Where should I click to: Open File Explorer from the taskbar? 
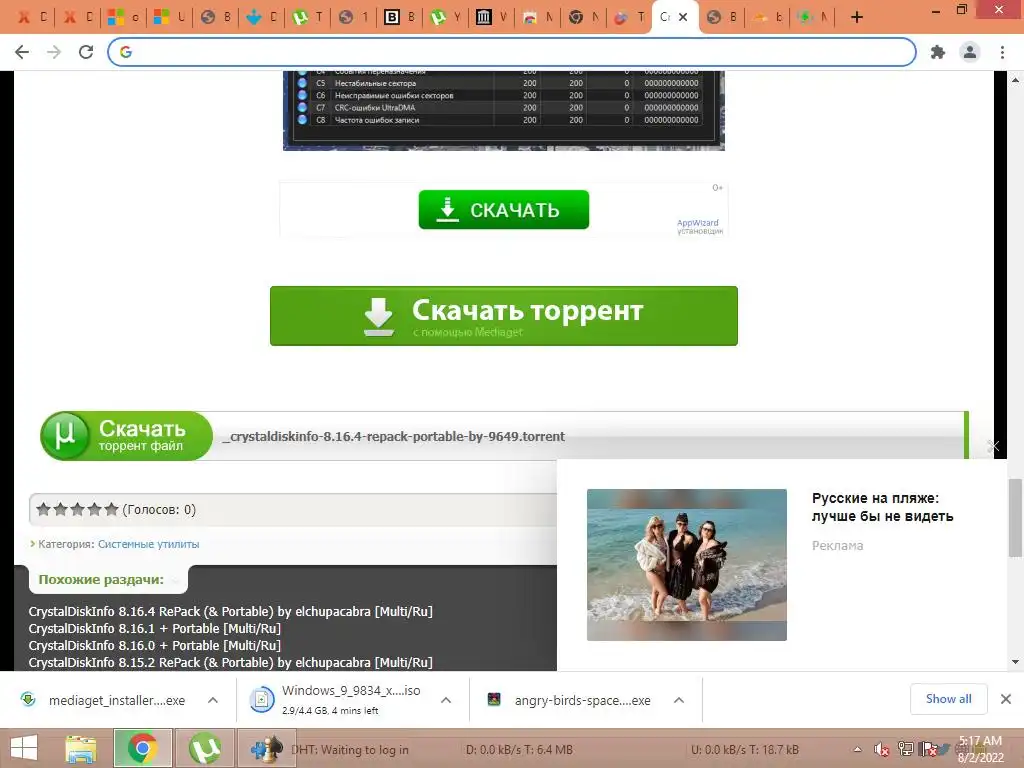coord(81,748)
